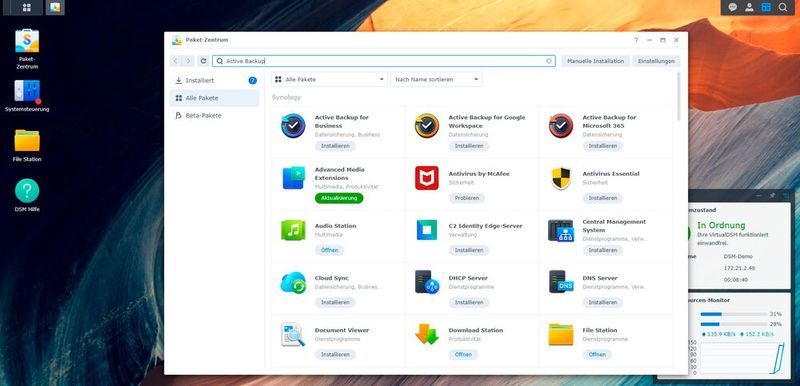The width and height of the screenshot is (800, 386).
Task: Select the Central Management System icon
Action: (x=561, y=230)
